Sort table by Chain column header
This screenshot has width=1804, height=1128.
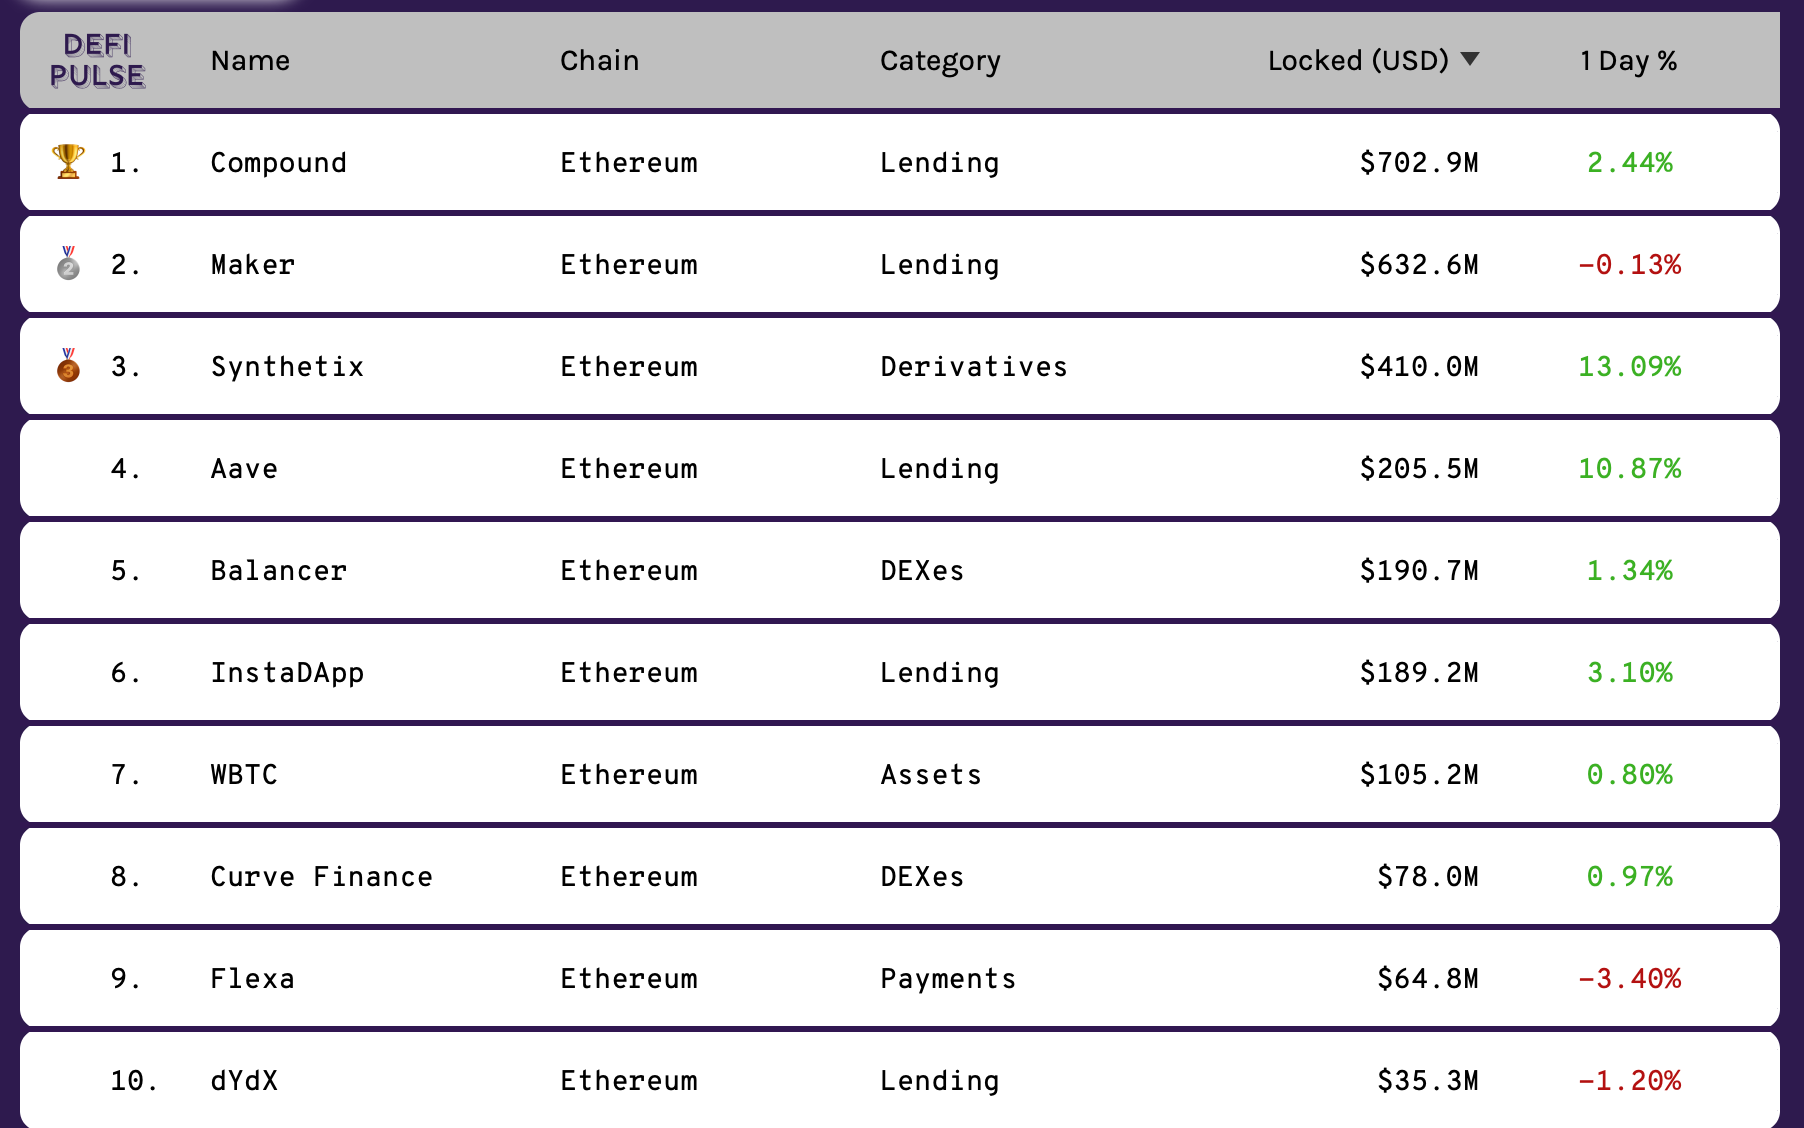(x=599, y=61)
